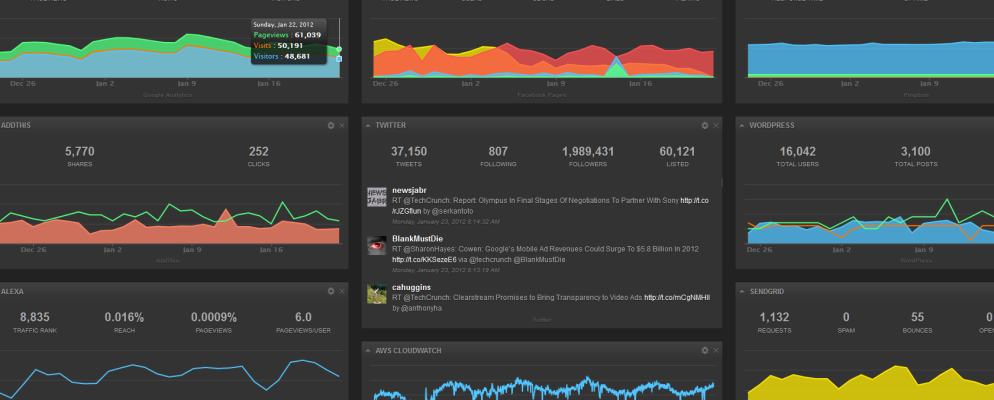This screenshot has height=400, width=994.
Task: Collapse the AWS CloudWatch widget
Action: (368, 351)
